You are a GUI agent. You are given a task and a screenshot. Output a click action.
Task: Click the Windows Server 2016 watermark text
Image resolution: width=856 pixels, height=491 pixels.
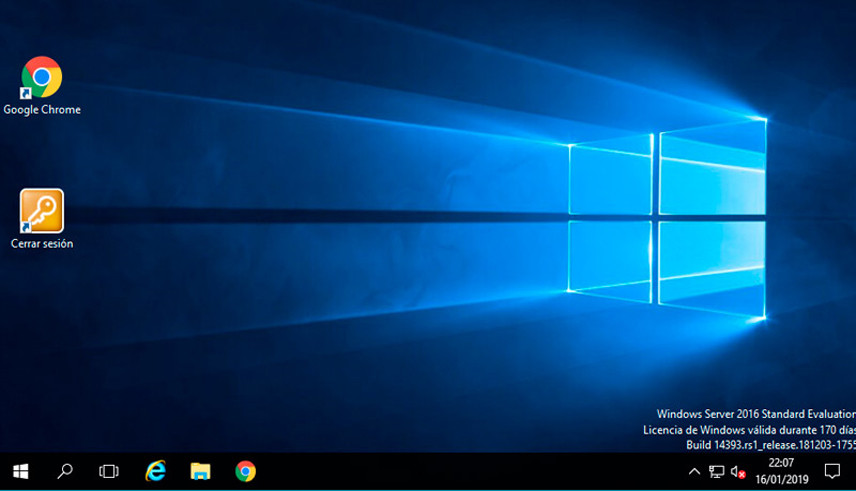[755, 414]
